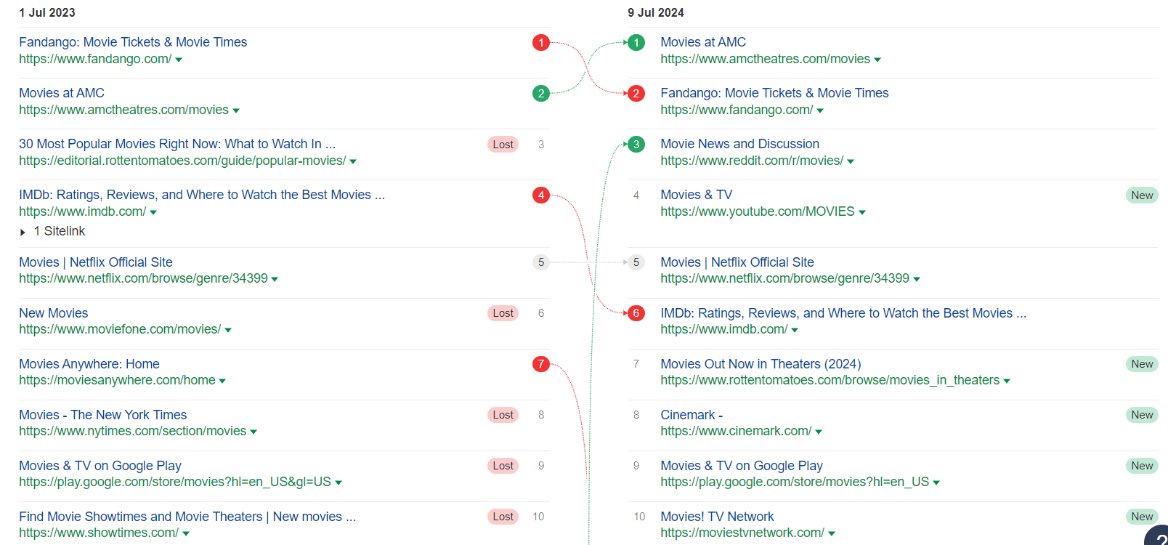The width and height of the screenshot is (1168, 545).
Task: Click the 9 Jul 2024 date heading
Action: click(656, 13)
